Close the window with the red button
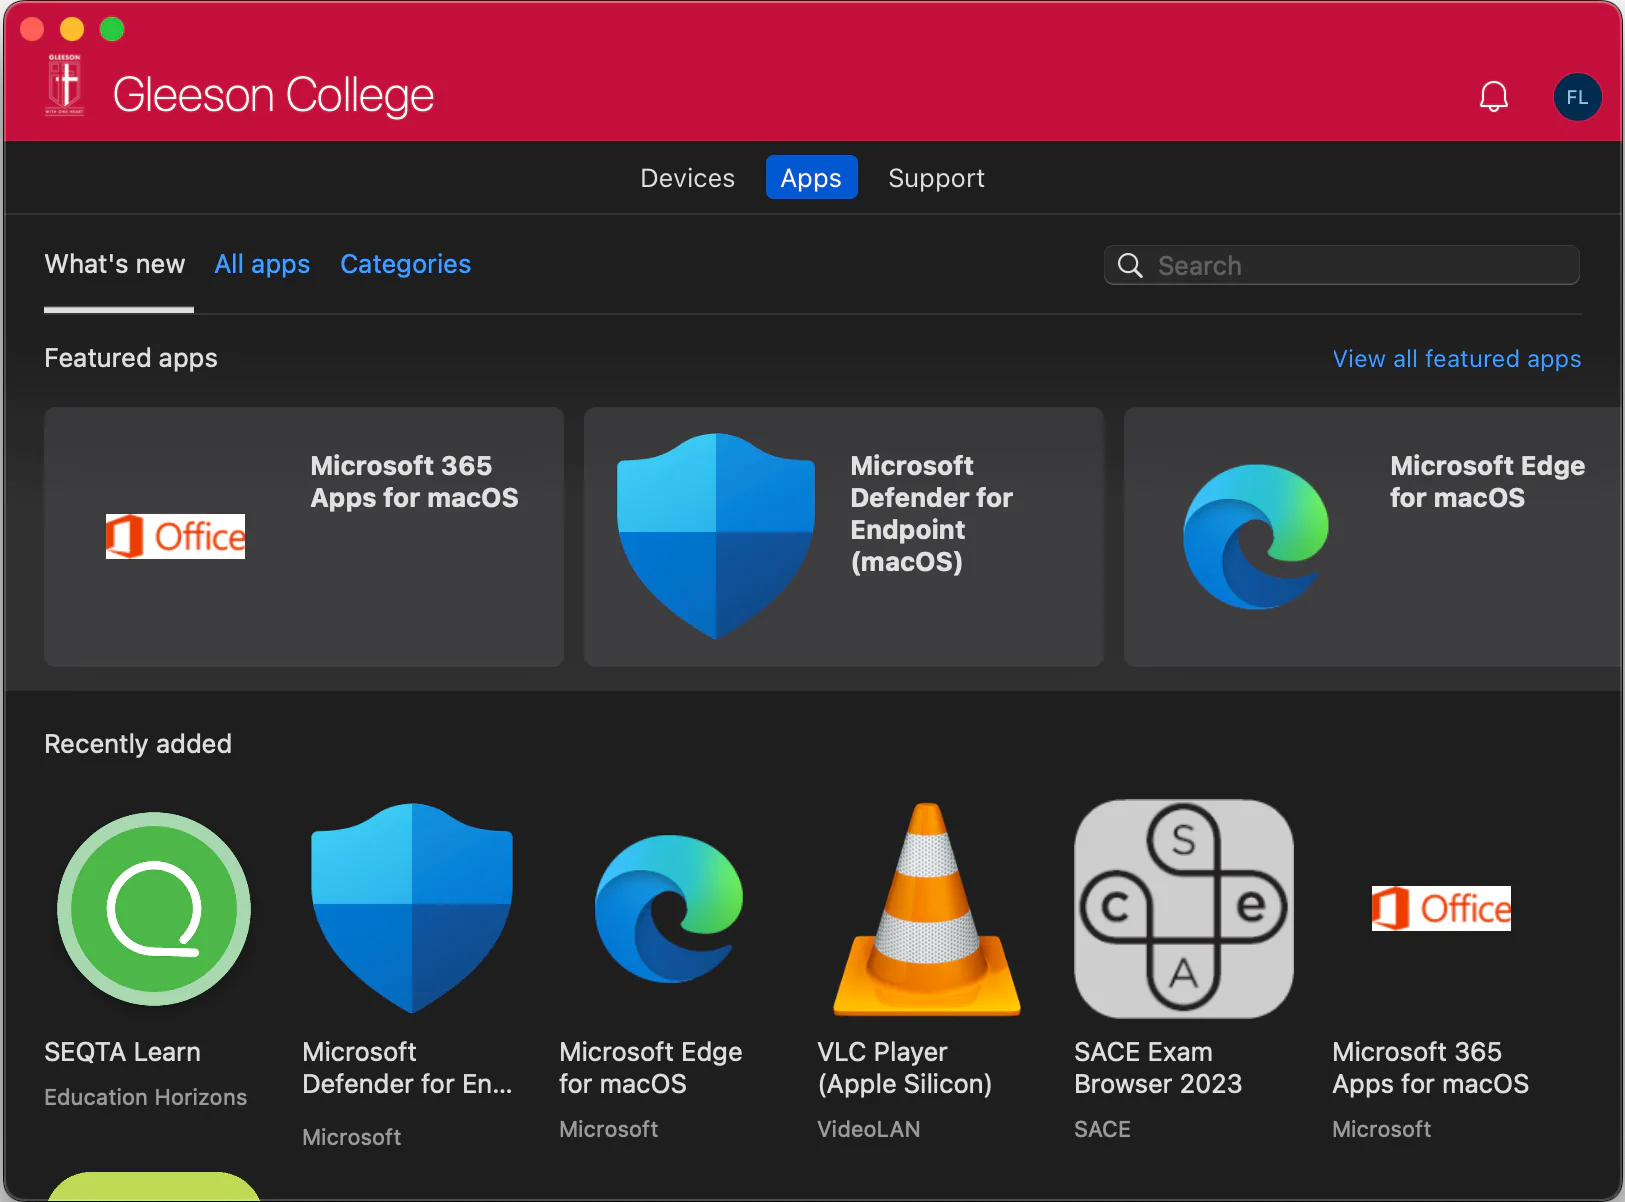This screenshot has height=1202, width=1625. 32,29
